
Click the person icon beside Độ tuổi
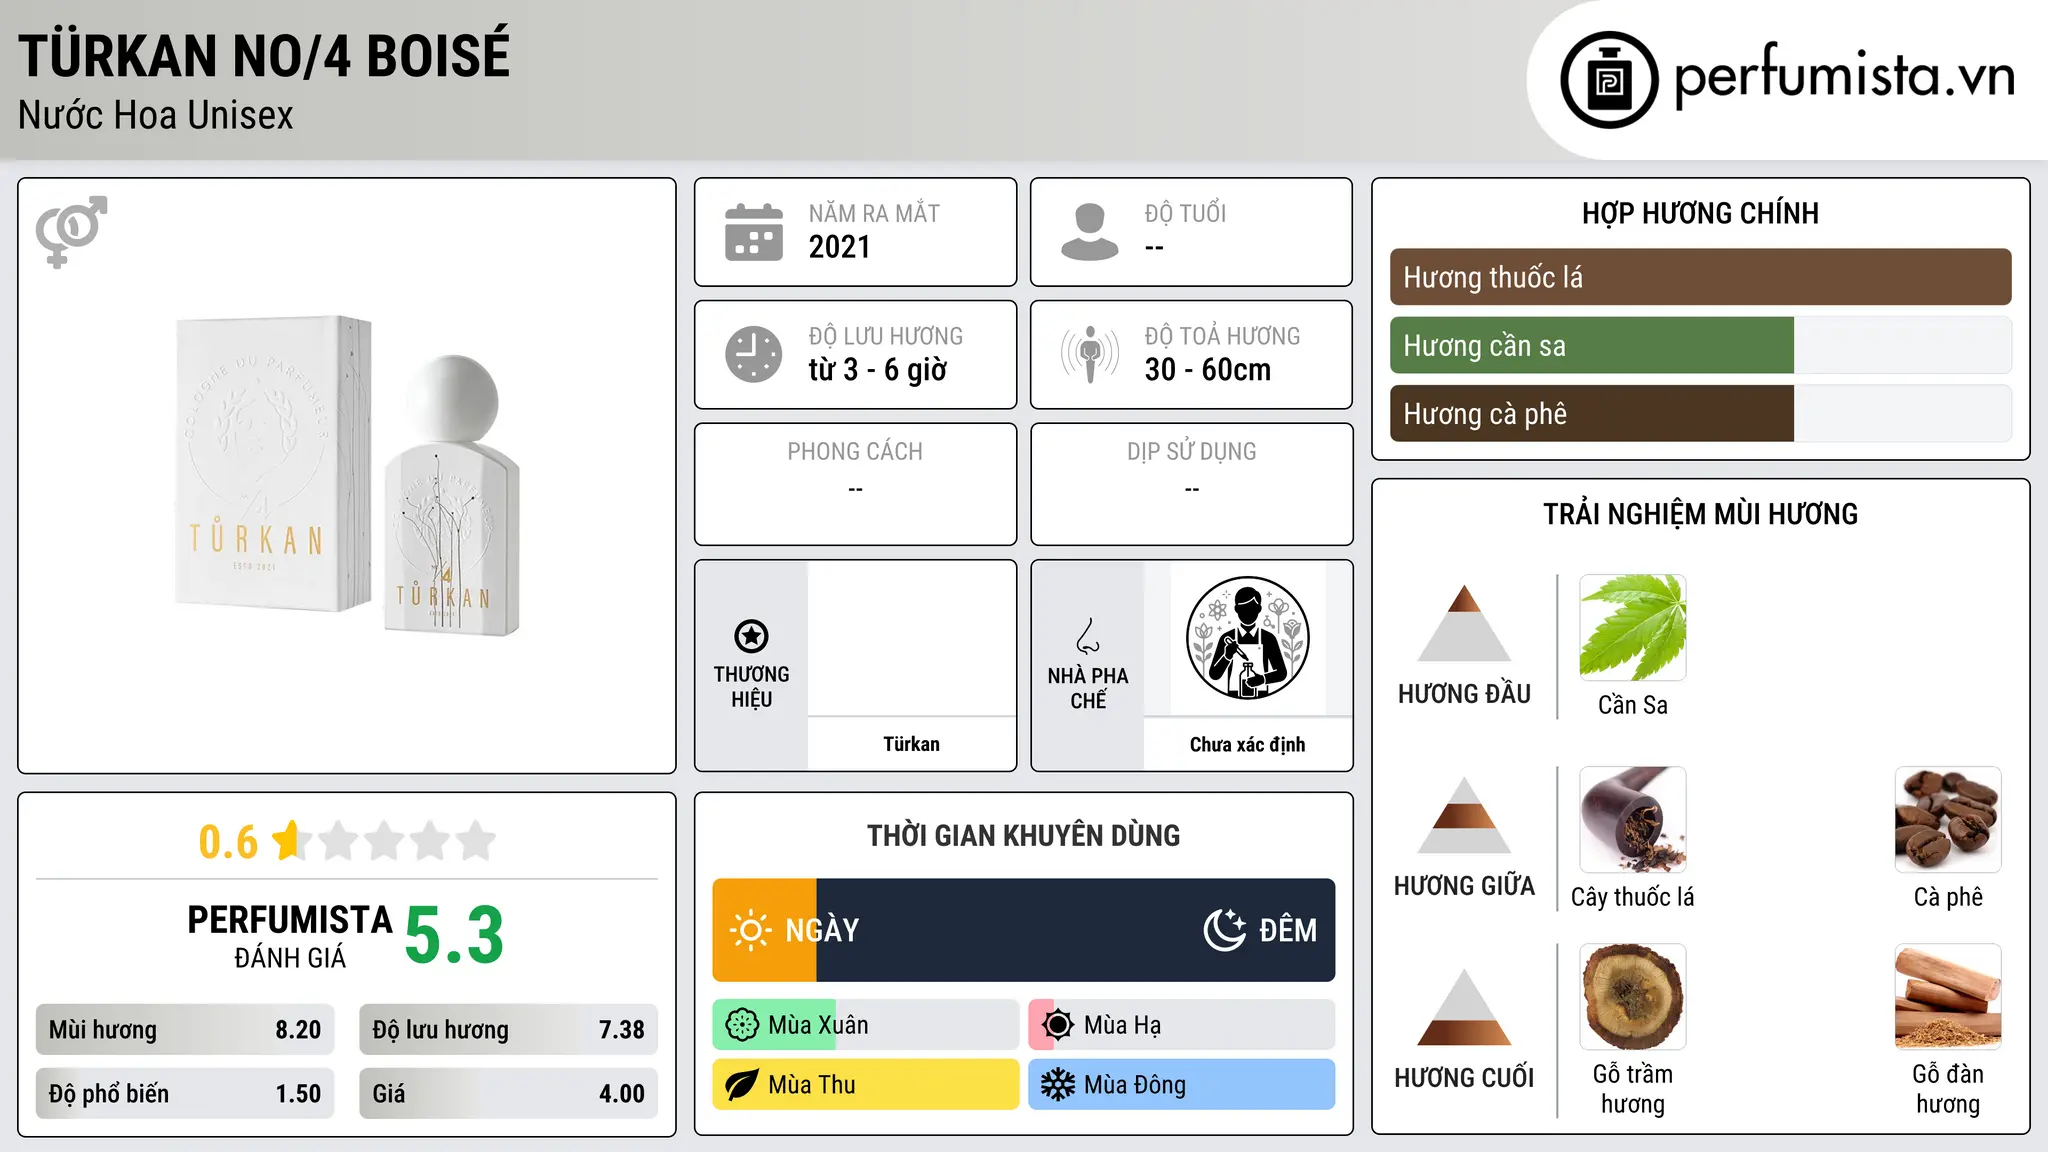click(1089, 232)
